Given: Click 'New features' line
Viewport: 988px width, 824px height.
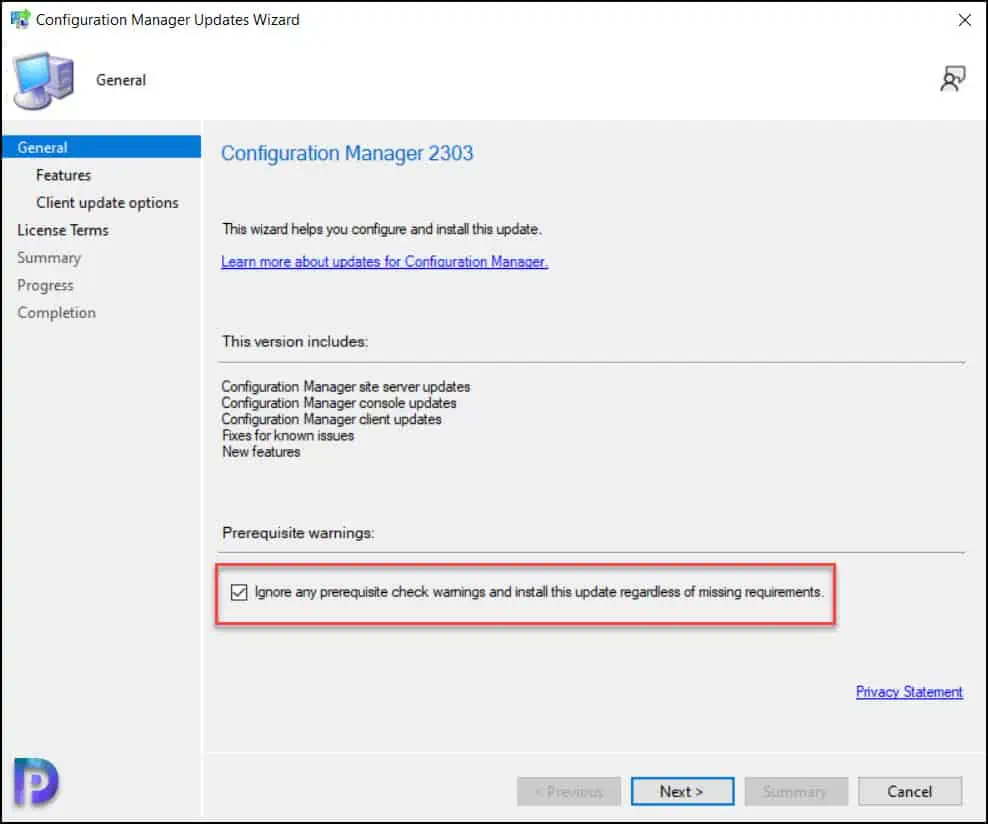Looking at the screenshot, I should (x=261, y=452).
